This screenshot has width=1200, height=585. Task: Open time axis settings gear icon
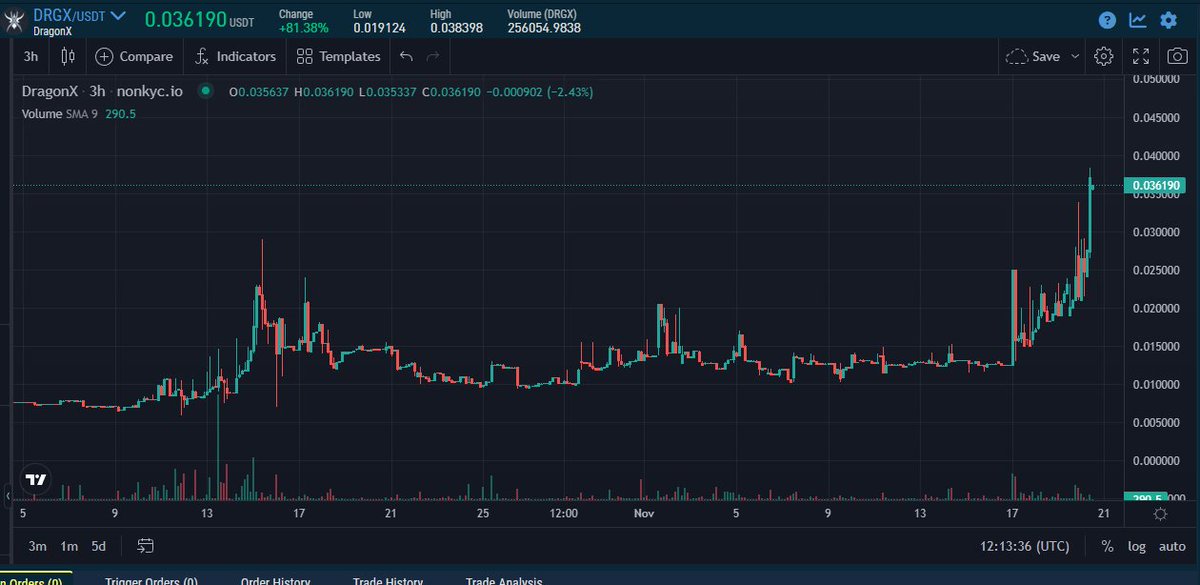pos(1160,514)
